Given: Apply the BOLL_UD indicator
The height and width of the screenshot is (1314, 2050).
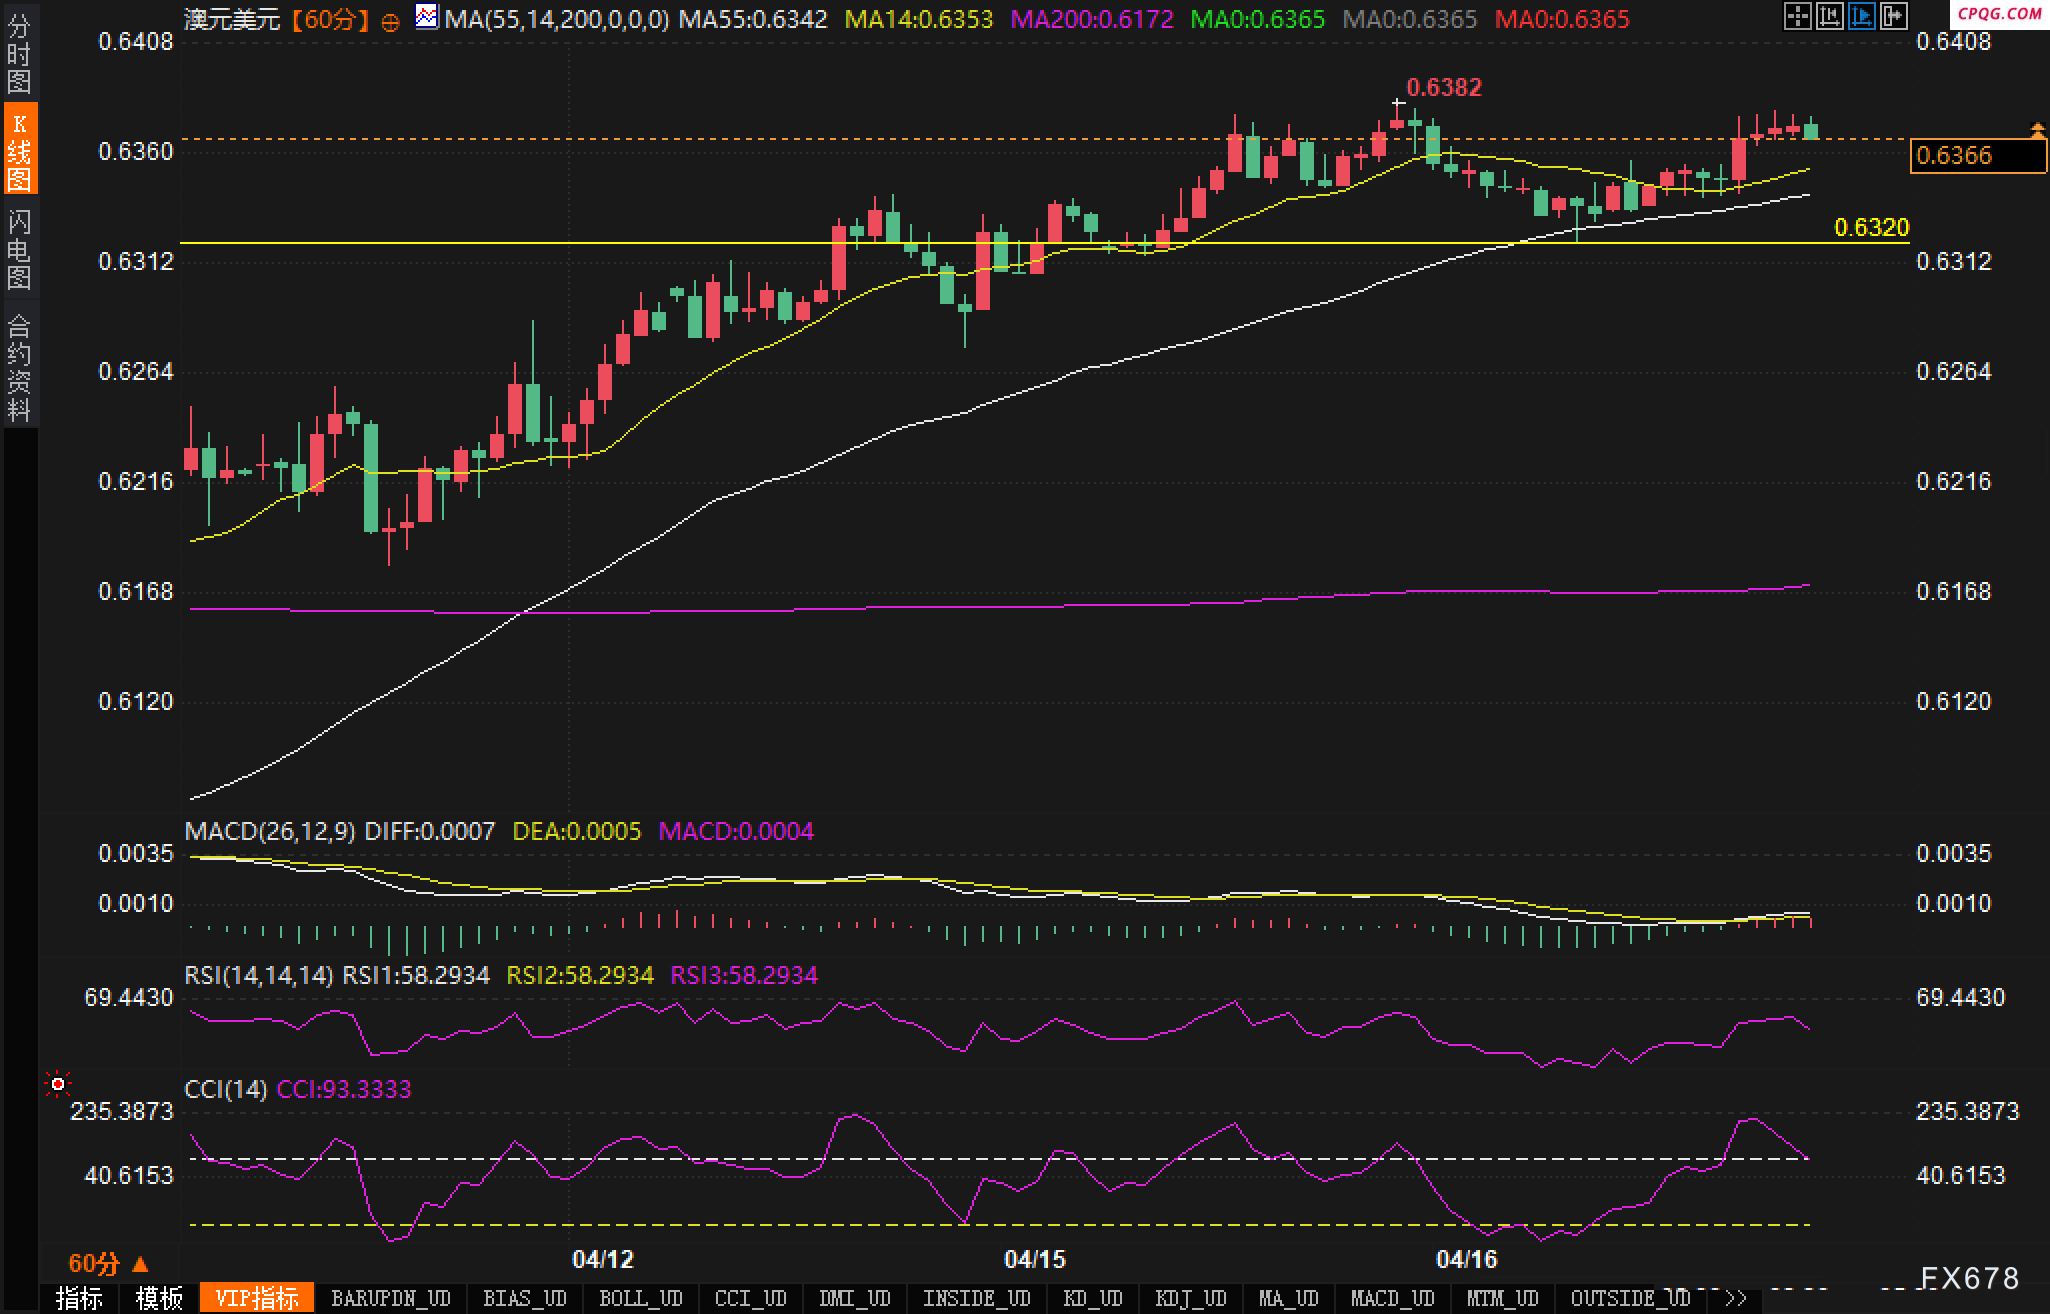Looking at the screenshot, I should 641,1298.
